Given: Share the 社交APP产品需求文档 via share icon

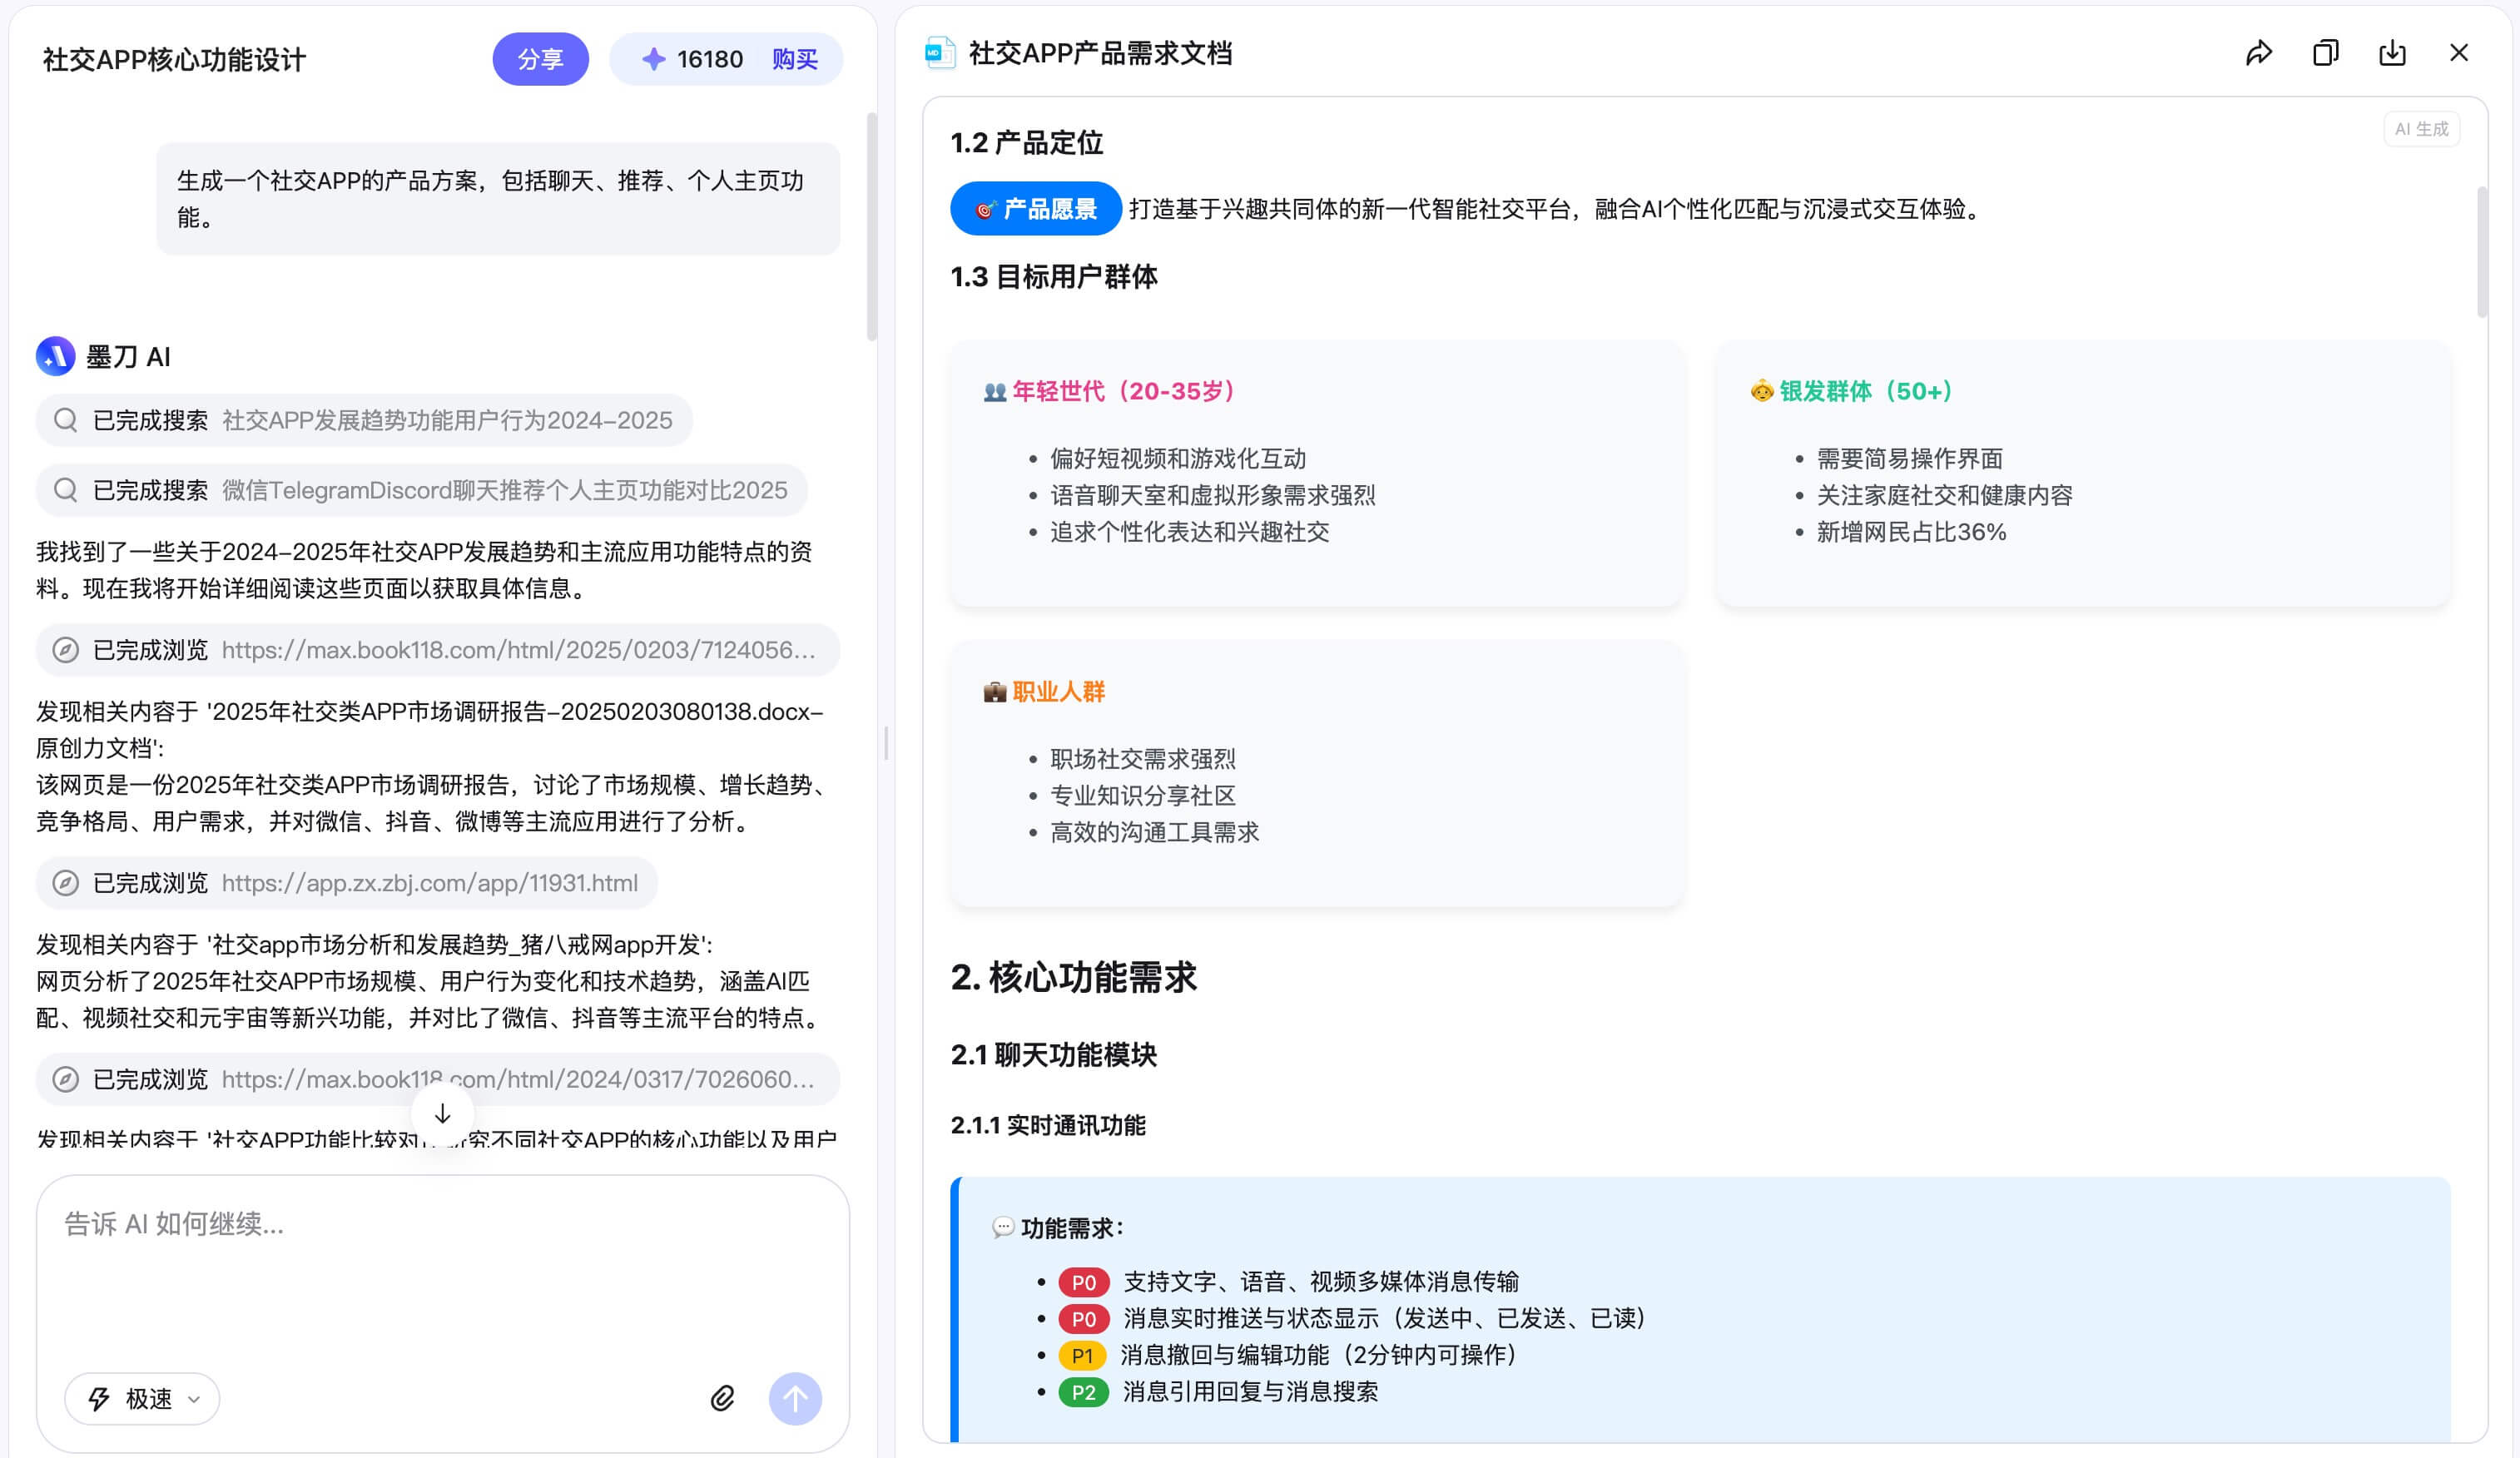Looking at the screenshot, I should point(2259,53).
